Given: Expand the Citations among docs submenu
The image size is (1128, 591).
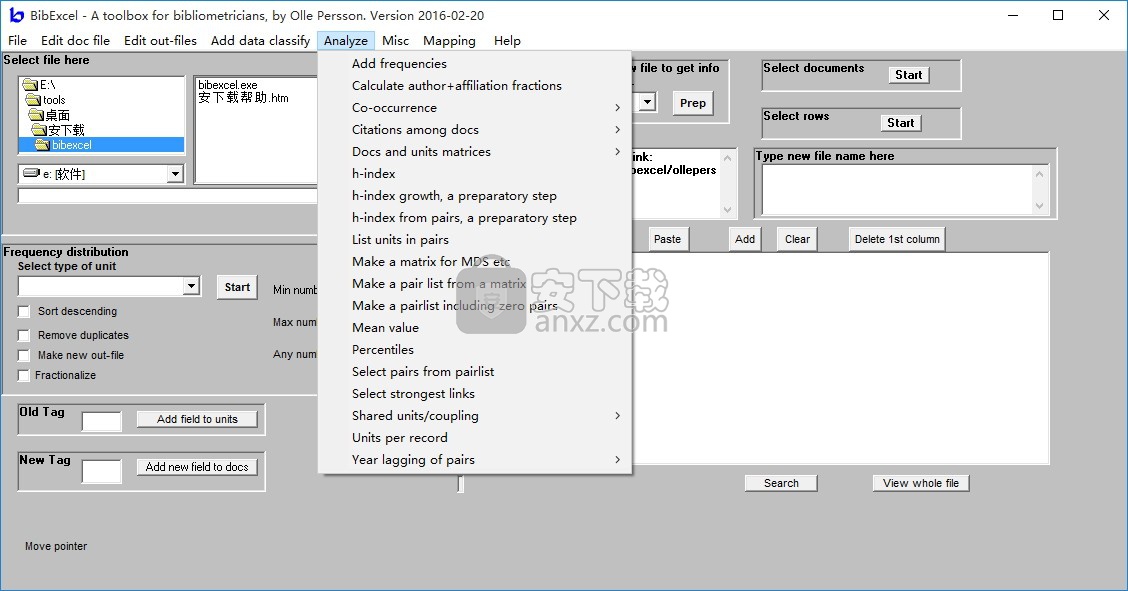Looking at the screenshot, I should (x=475, y=129).
